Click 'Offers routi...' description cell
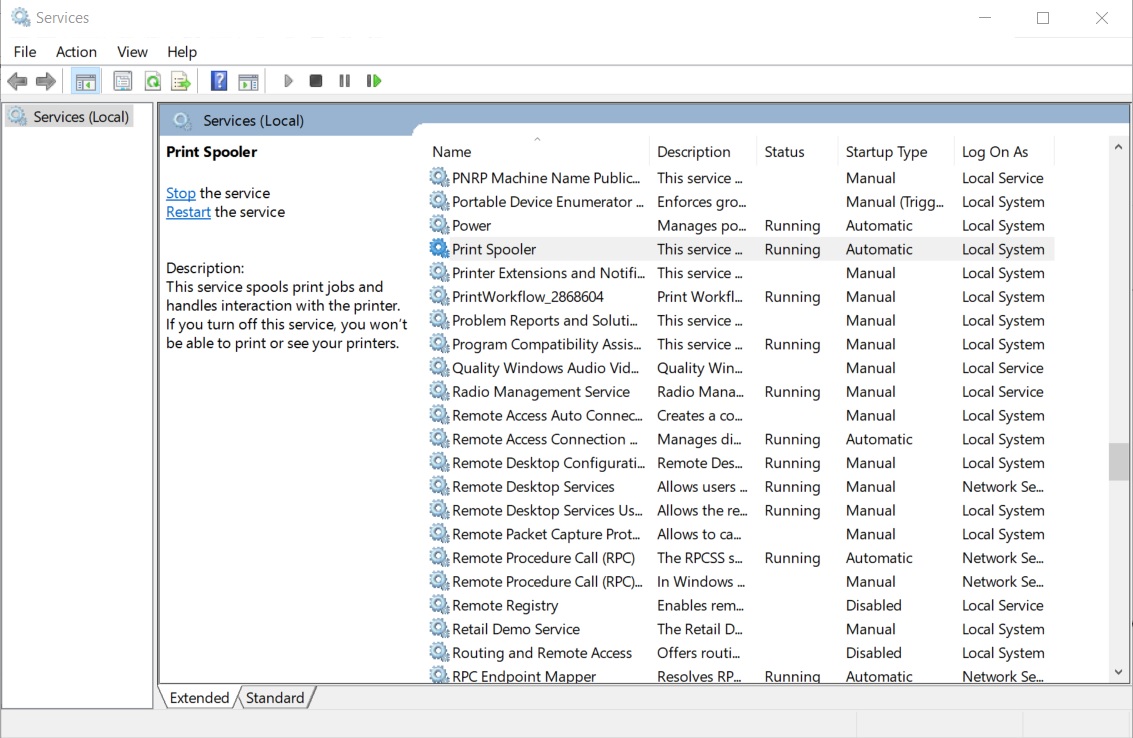Screen dimensions: 1133x738 click(698, 653)
